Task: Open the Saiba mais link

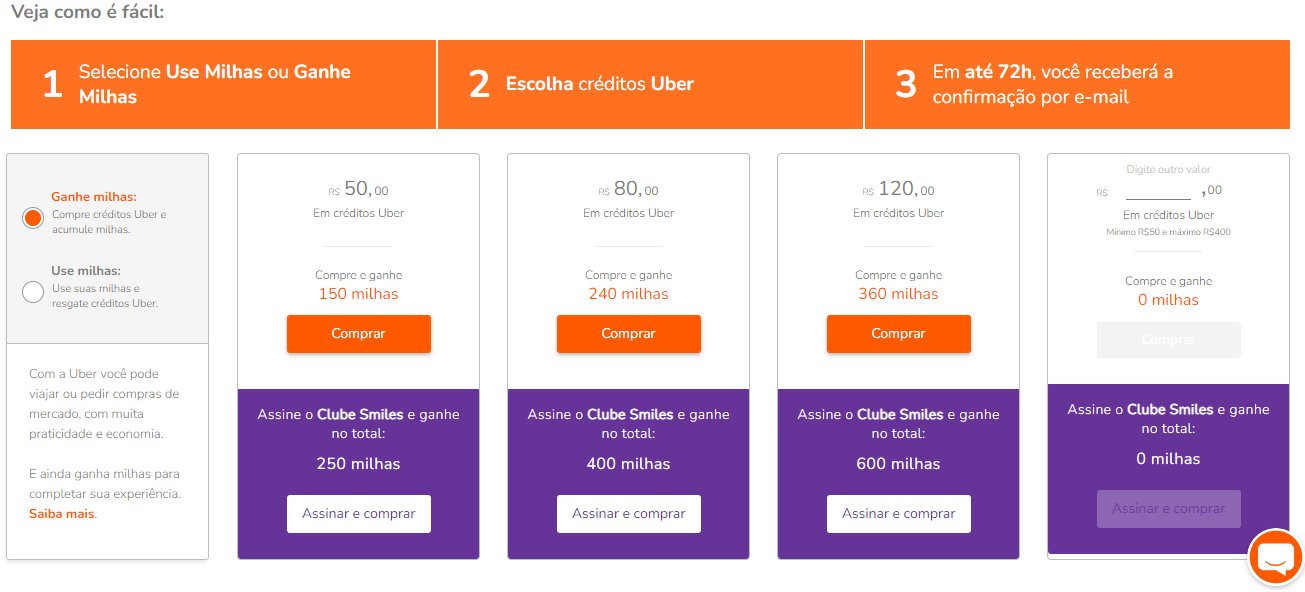Action: 62,514
